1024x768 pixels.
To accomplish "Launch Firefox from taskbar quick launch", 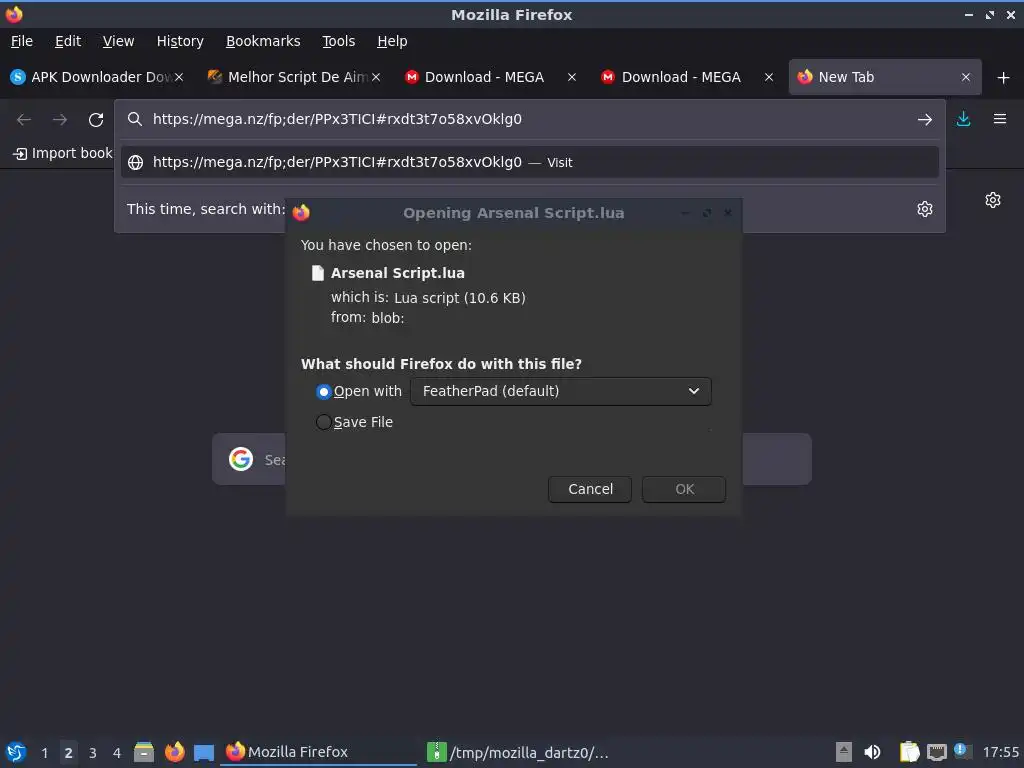I will [x=174, y=752].
